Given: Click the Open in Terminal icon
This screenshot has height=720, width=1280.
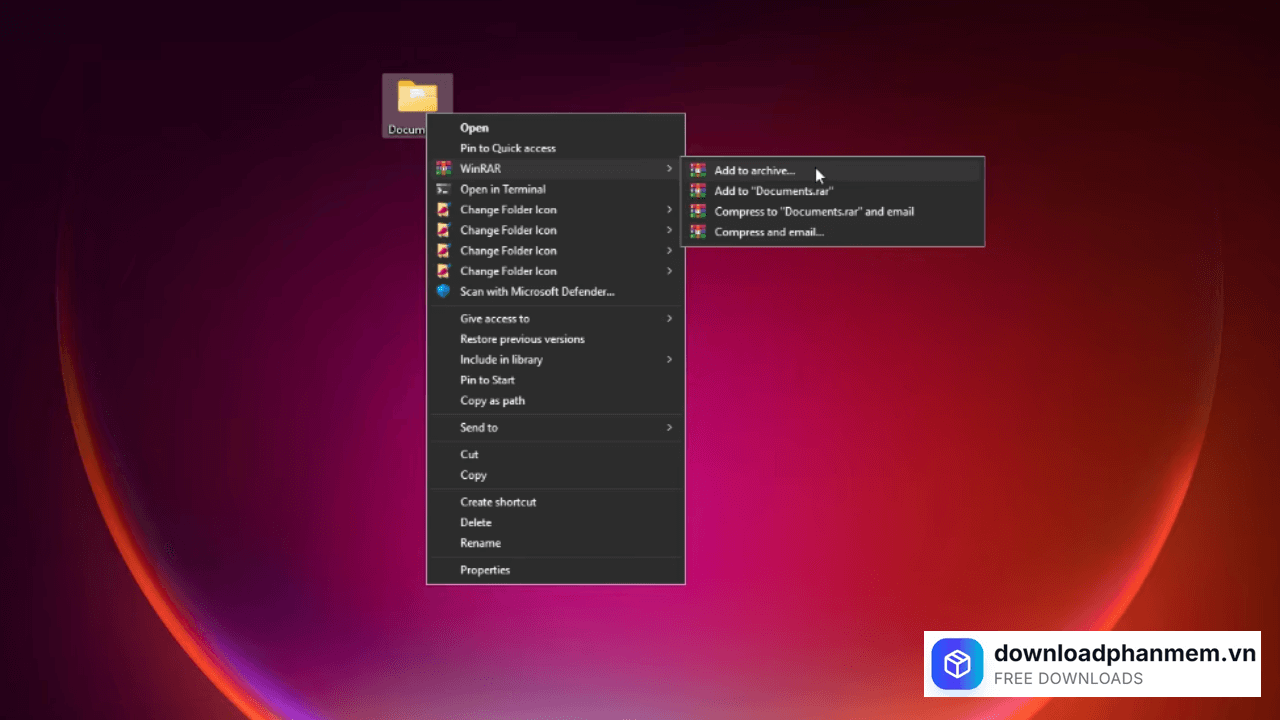Looking at the screenshot, I should point(444,189).
